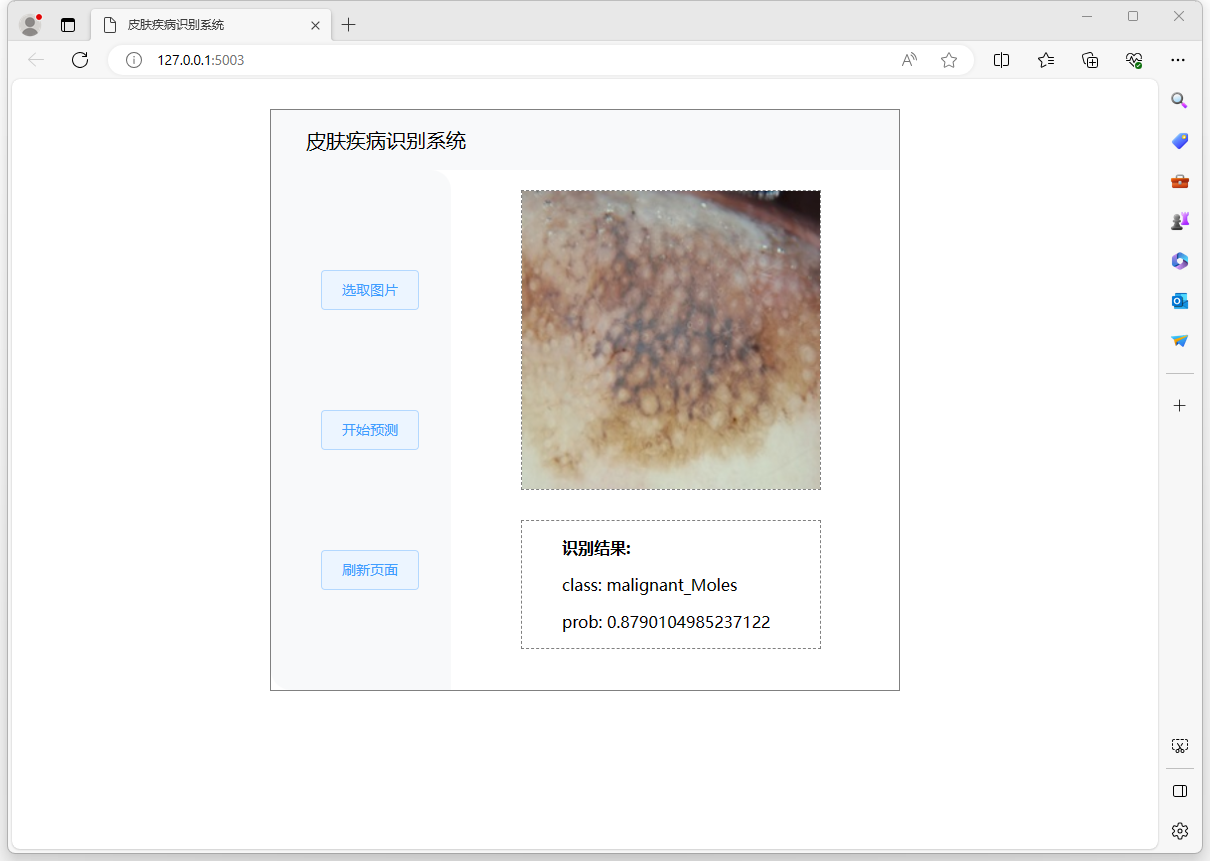Reload the page with refresh icon
Viewport: 1210px width, 861px height.
pos(80,60)
